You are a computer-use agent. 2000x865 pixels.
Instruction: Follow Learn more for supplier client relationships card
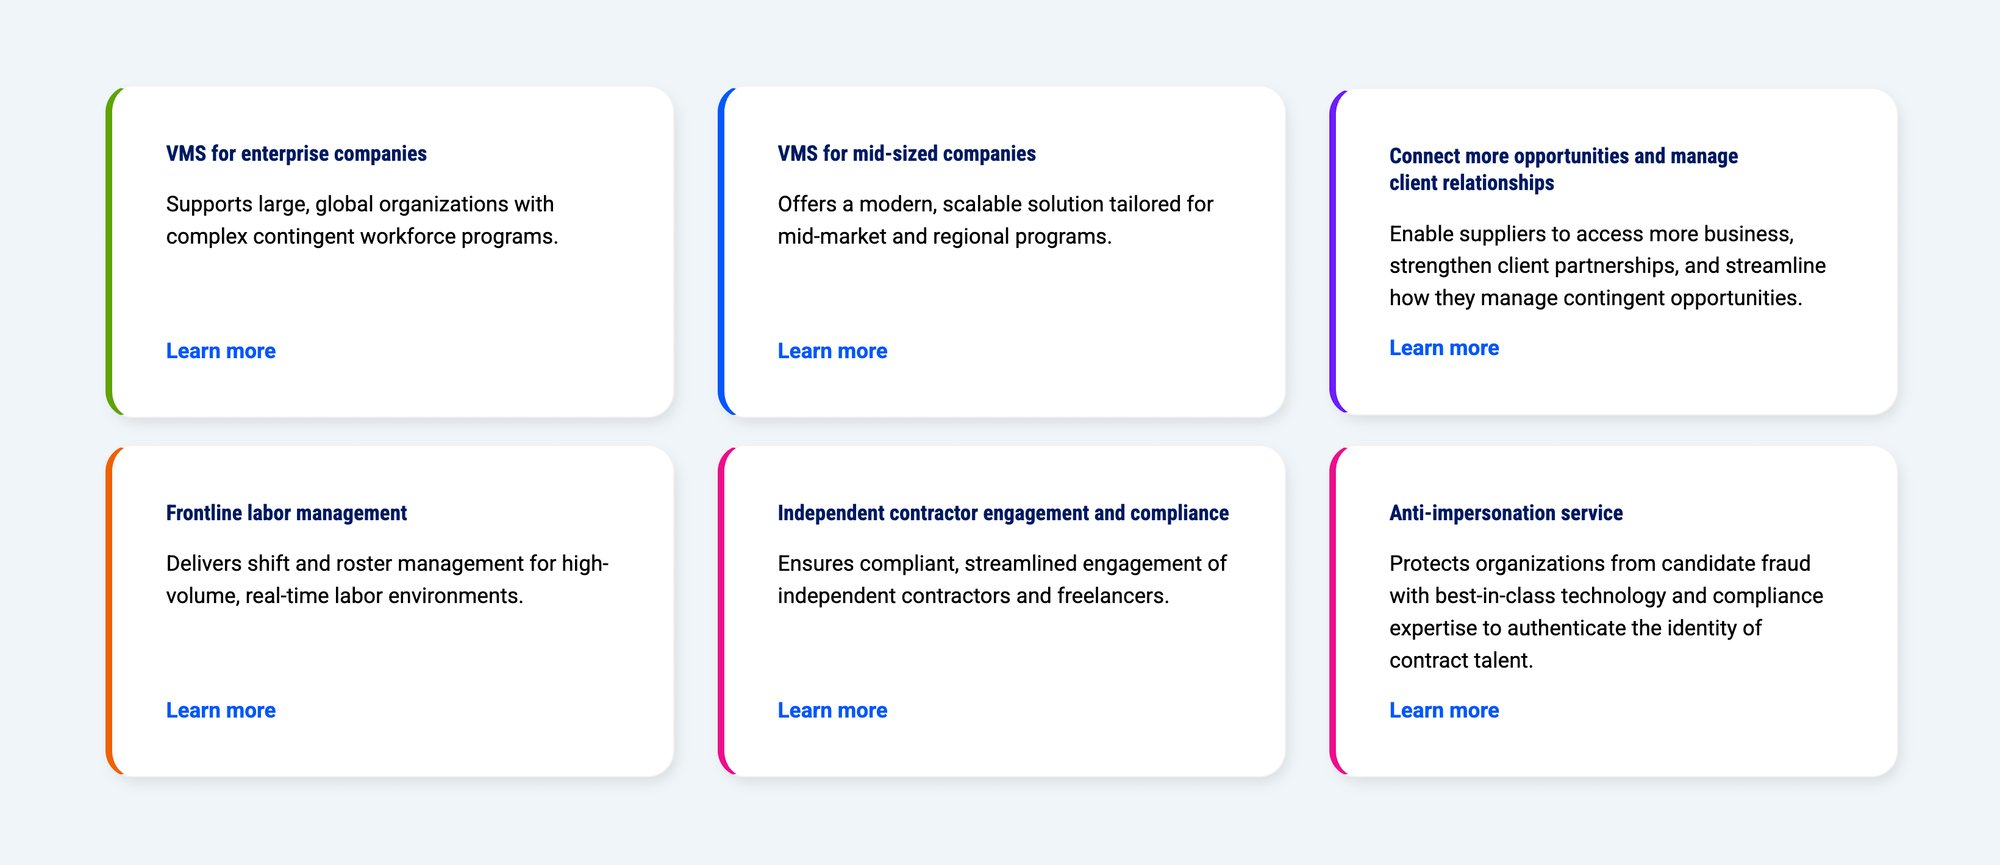point(1443,348)
